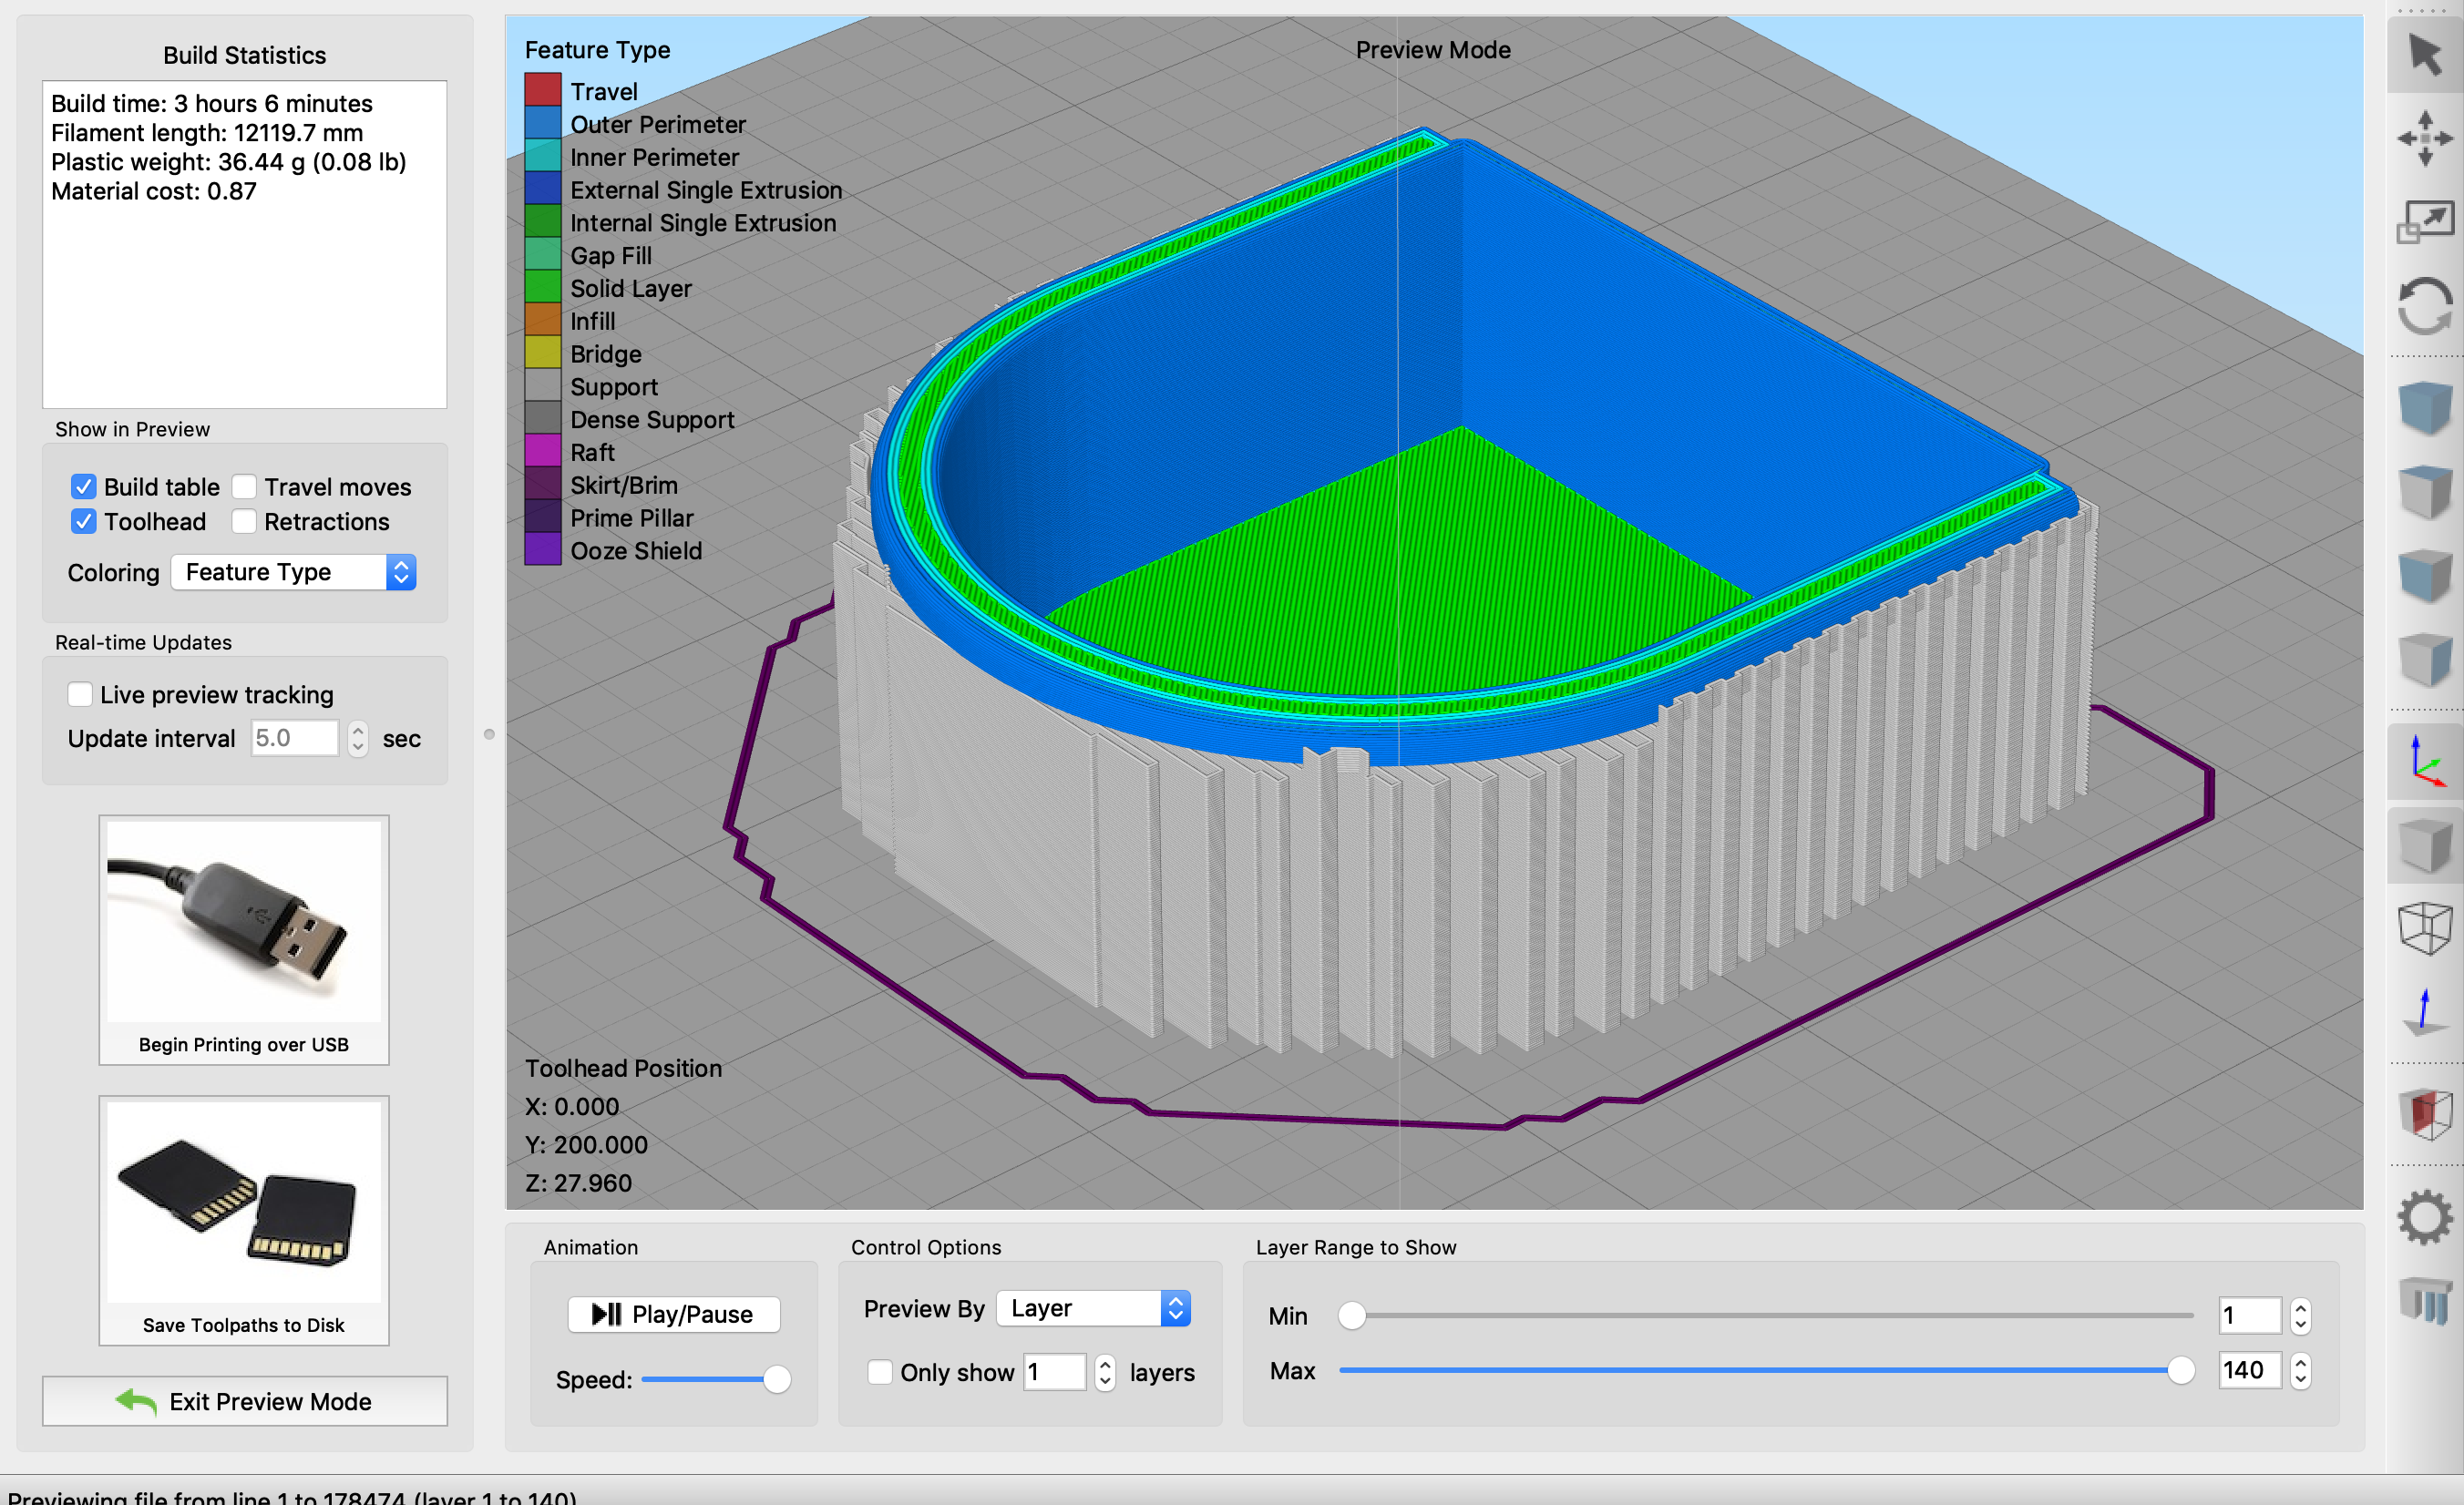Click the Min layer range slider handle

pyautogui.click(x=1352, y=1316)
